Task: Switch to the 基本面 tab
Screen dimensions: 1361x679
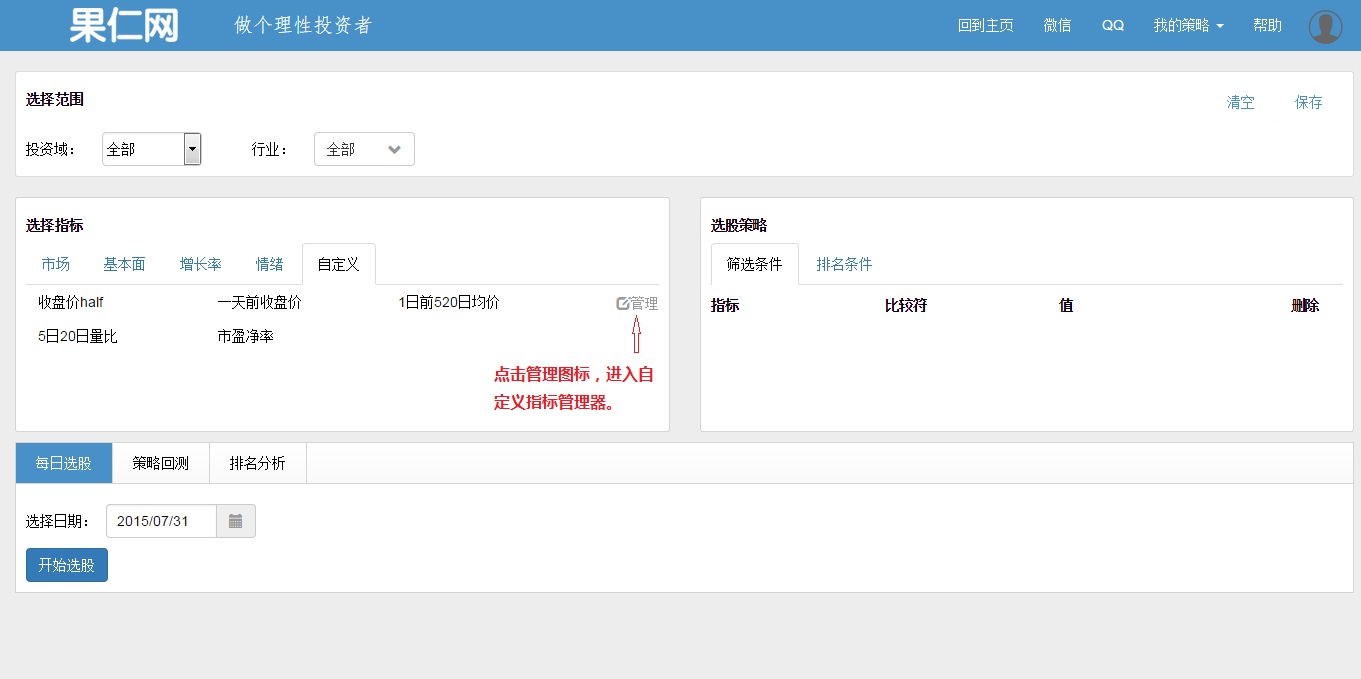Action: pyautogui.click(x=124, y=264)
